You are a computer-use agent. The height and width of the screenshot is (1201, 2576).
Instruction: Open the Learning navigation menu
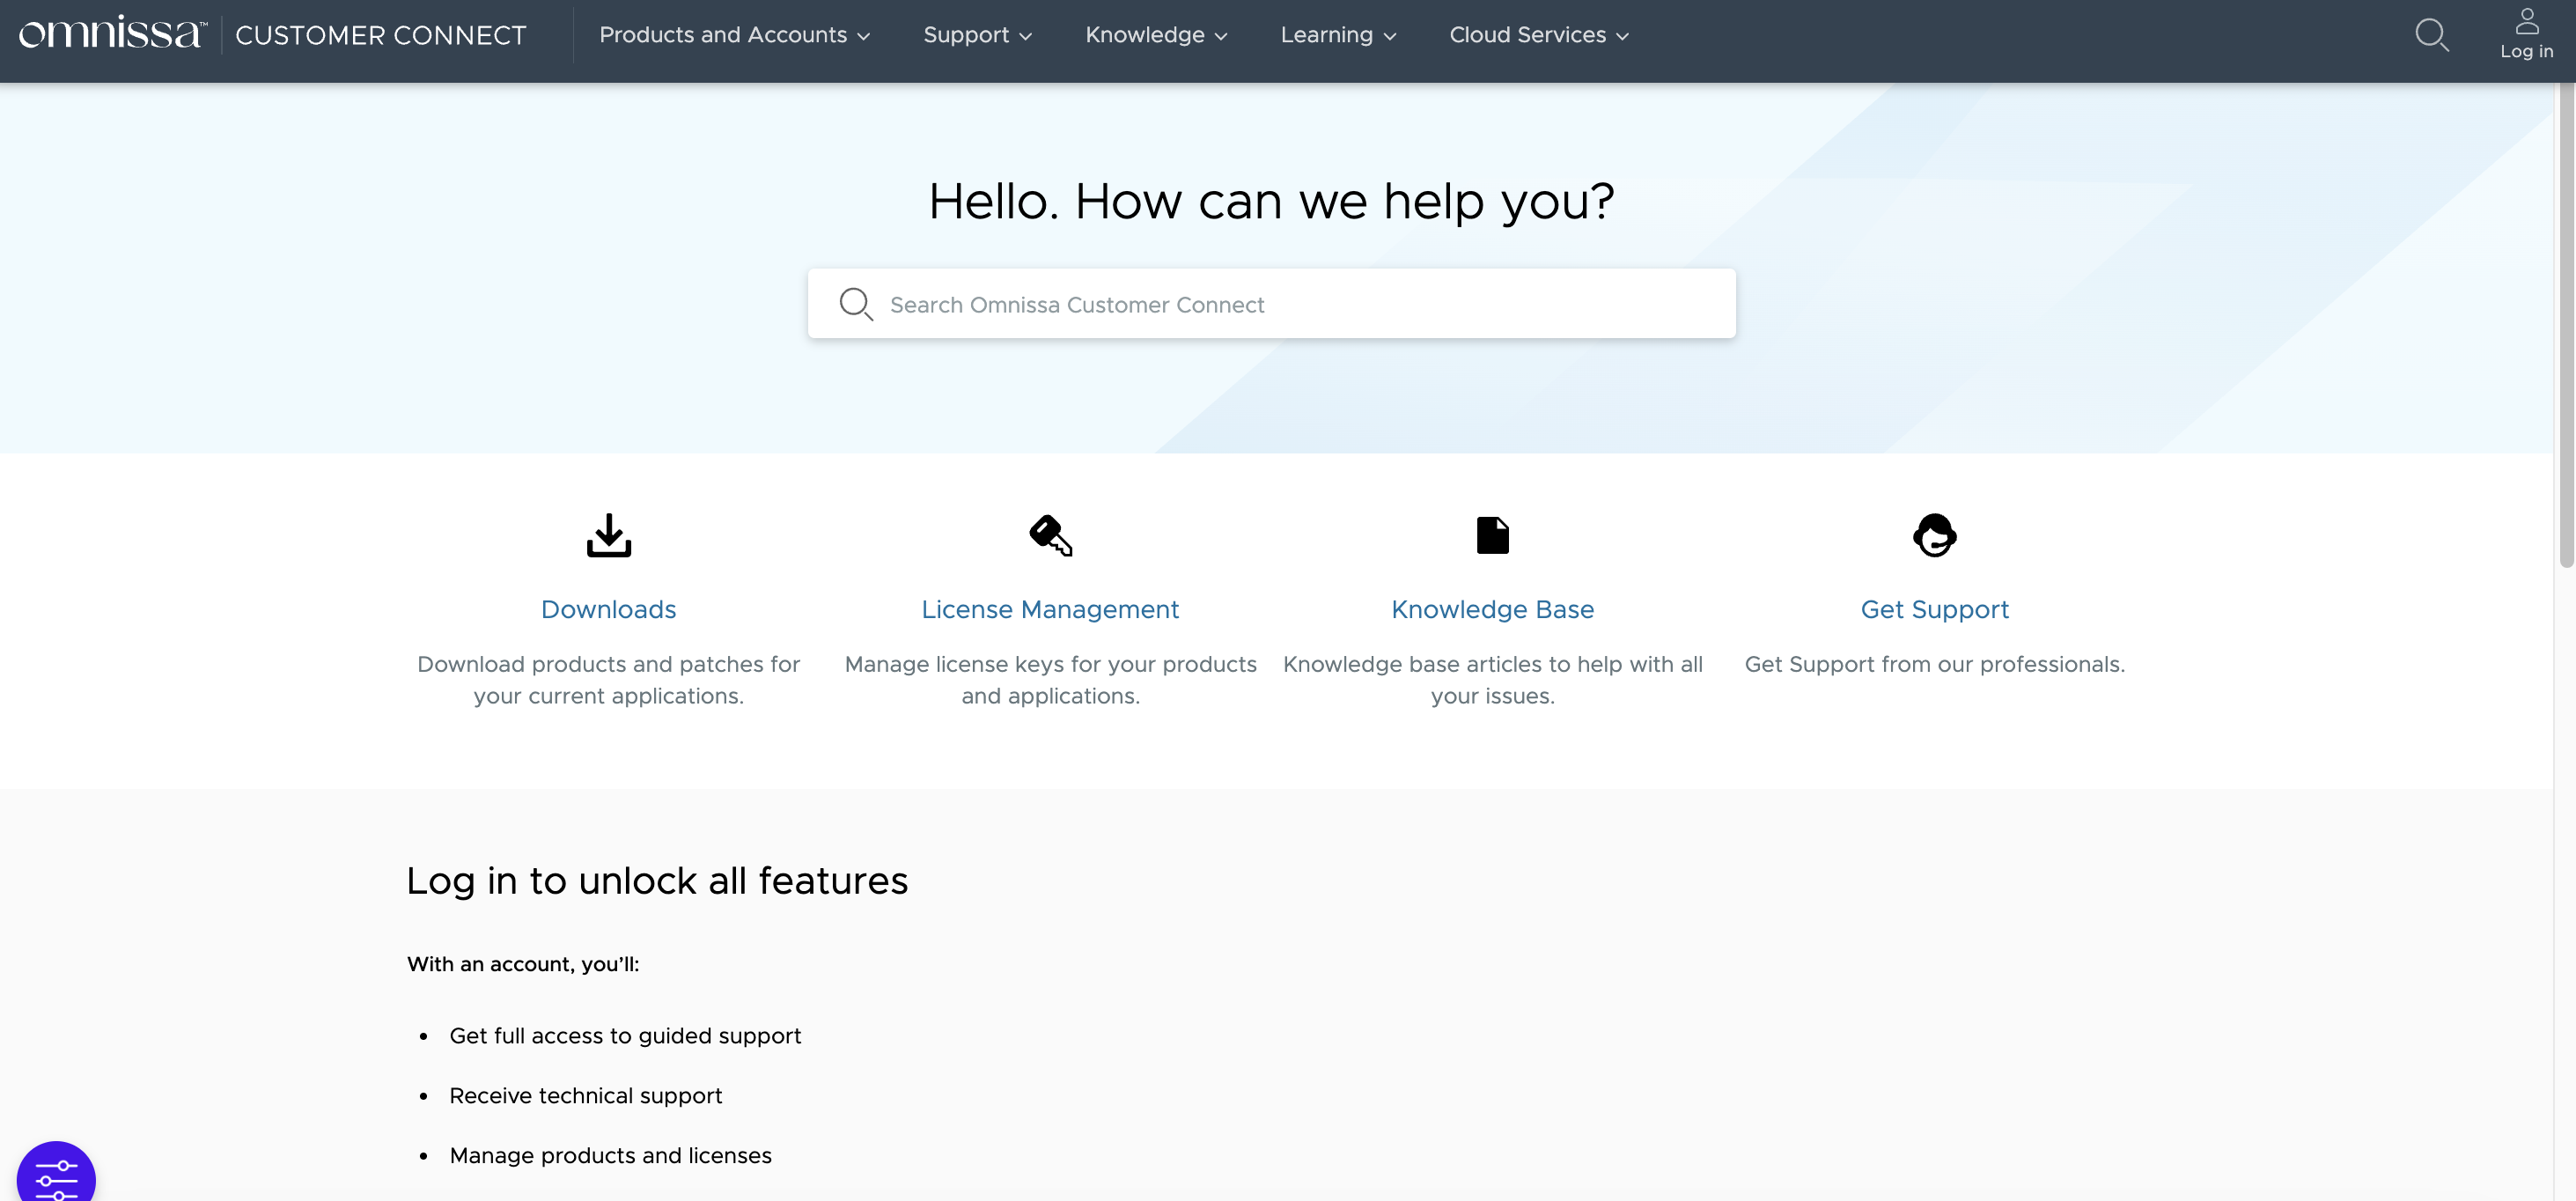(1337, 35)
